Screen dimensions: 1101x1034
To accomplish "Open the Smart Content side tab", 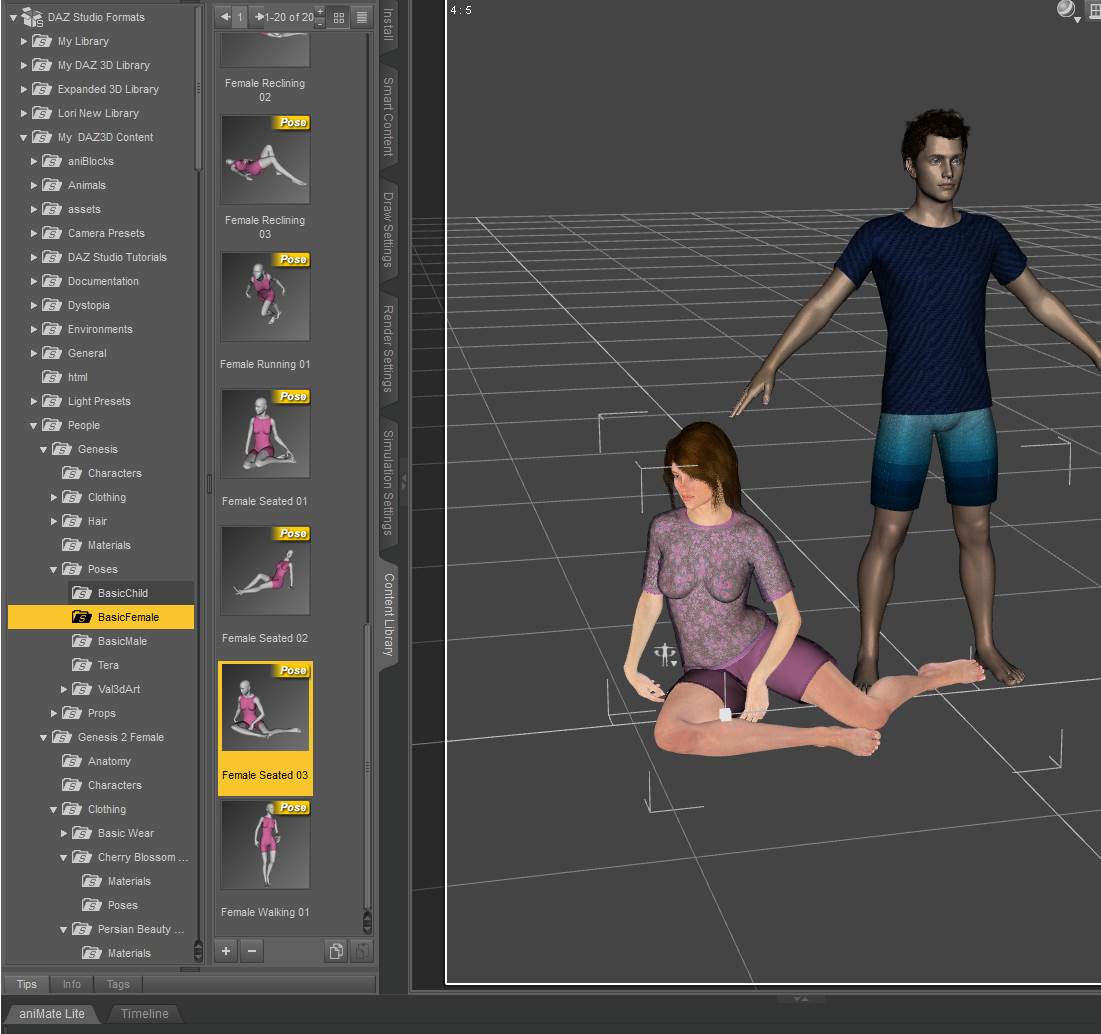I will pos(388,116).
